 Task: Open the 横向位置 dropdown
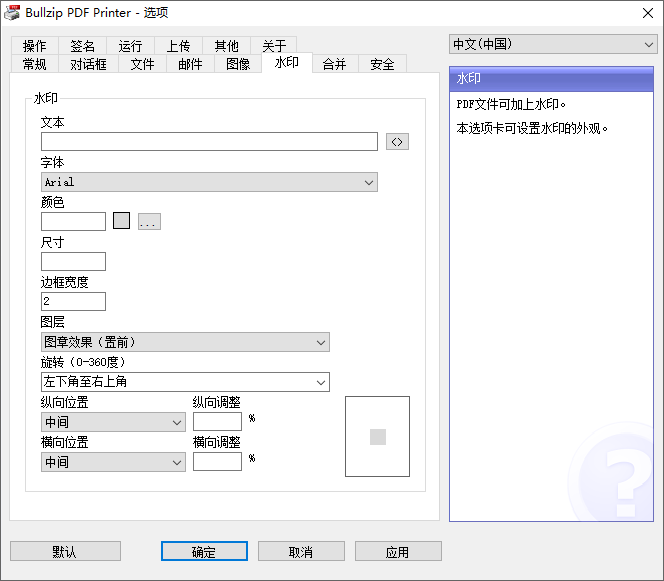pos(113,462)
